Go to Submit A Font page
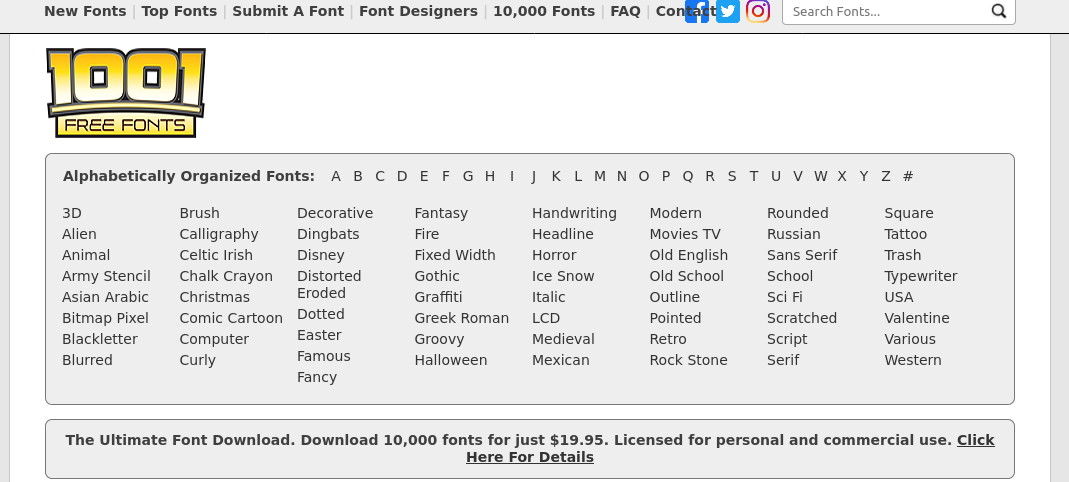Image resolution: width=1069 pixels, height=482 pixels. pos(288,11)
